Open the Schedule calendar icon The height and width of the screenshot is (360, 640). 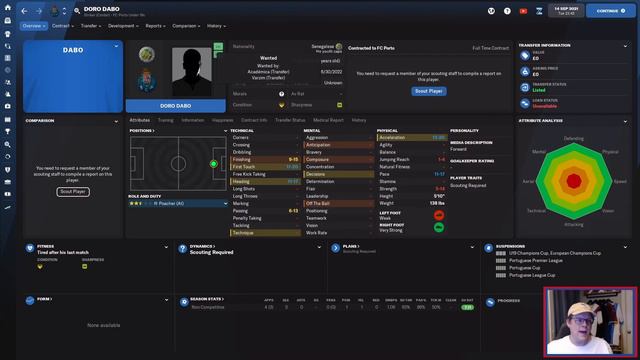[8, 120]
